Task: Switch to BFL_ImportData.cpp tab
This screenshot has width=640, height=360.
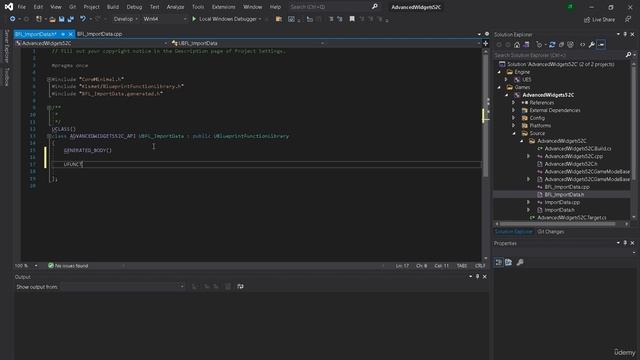Action: coord(100,34)
